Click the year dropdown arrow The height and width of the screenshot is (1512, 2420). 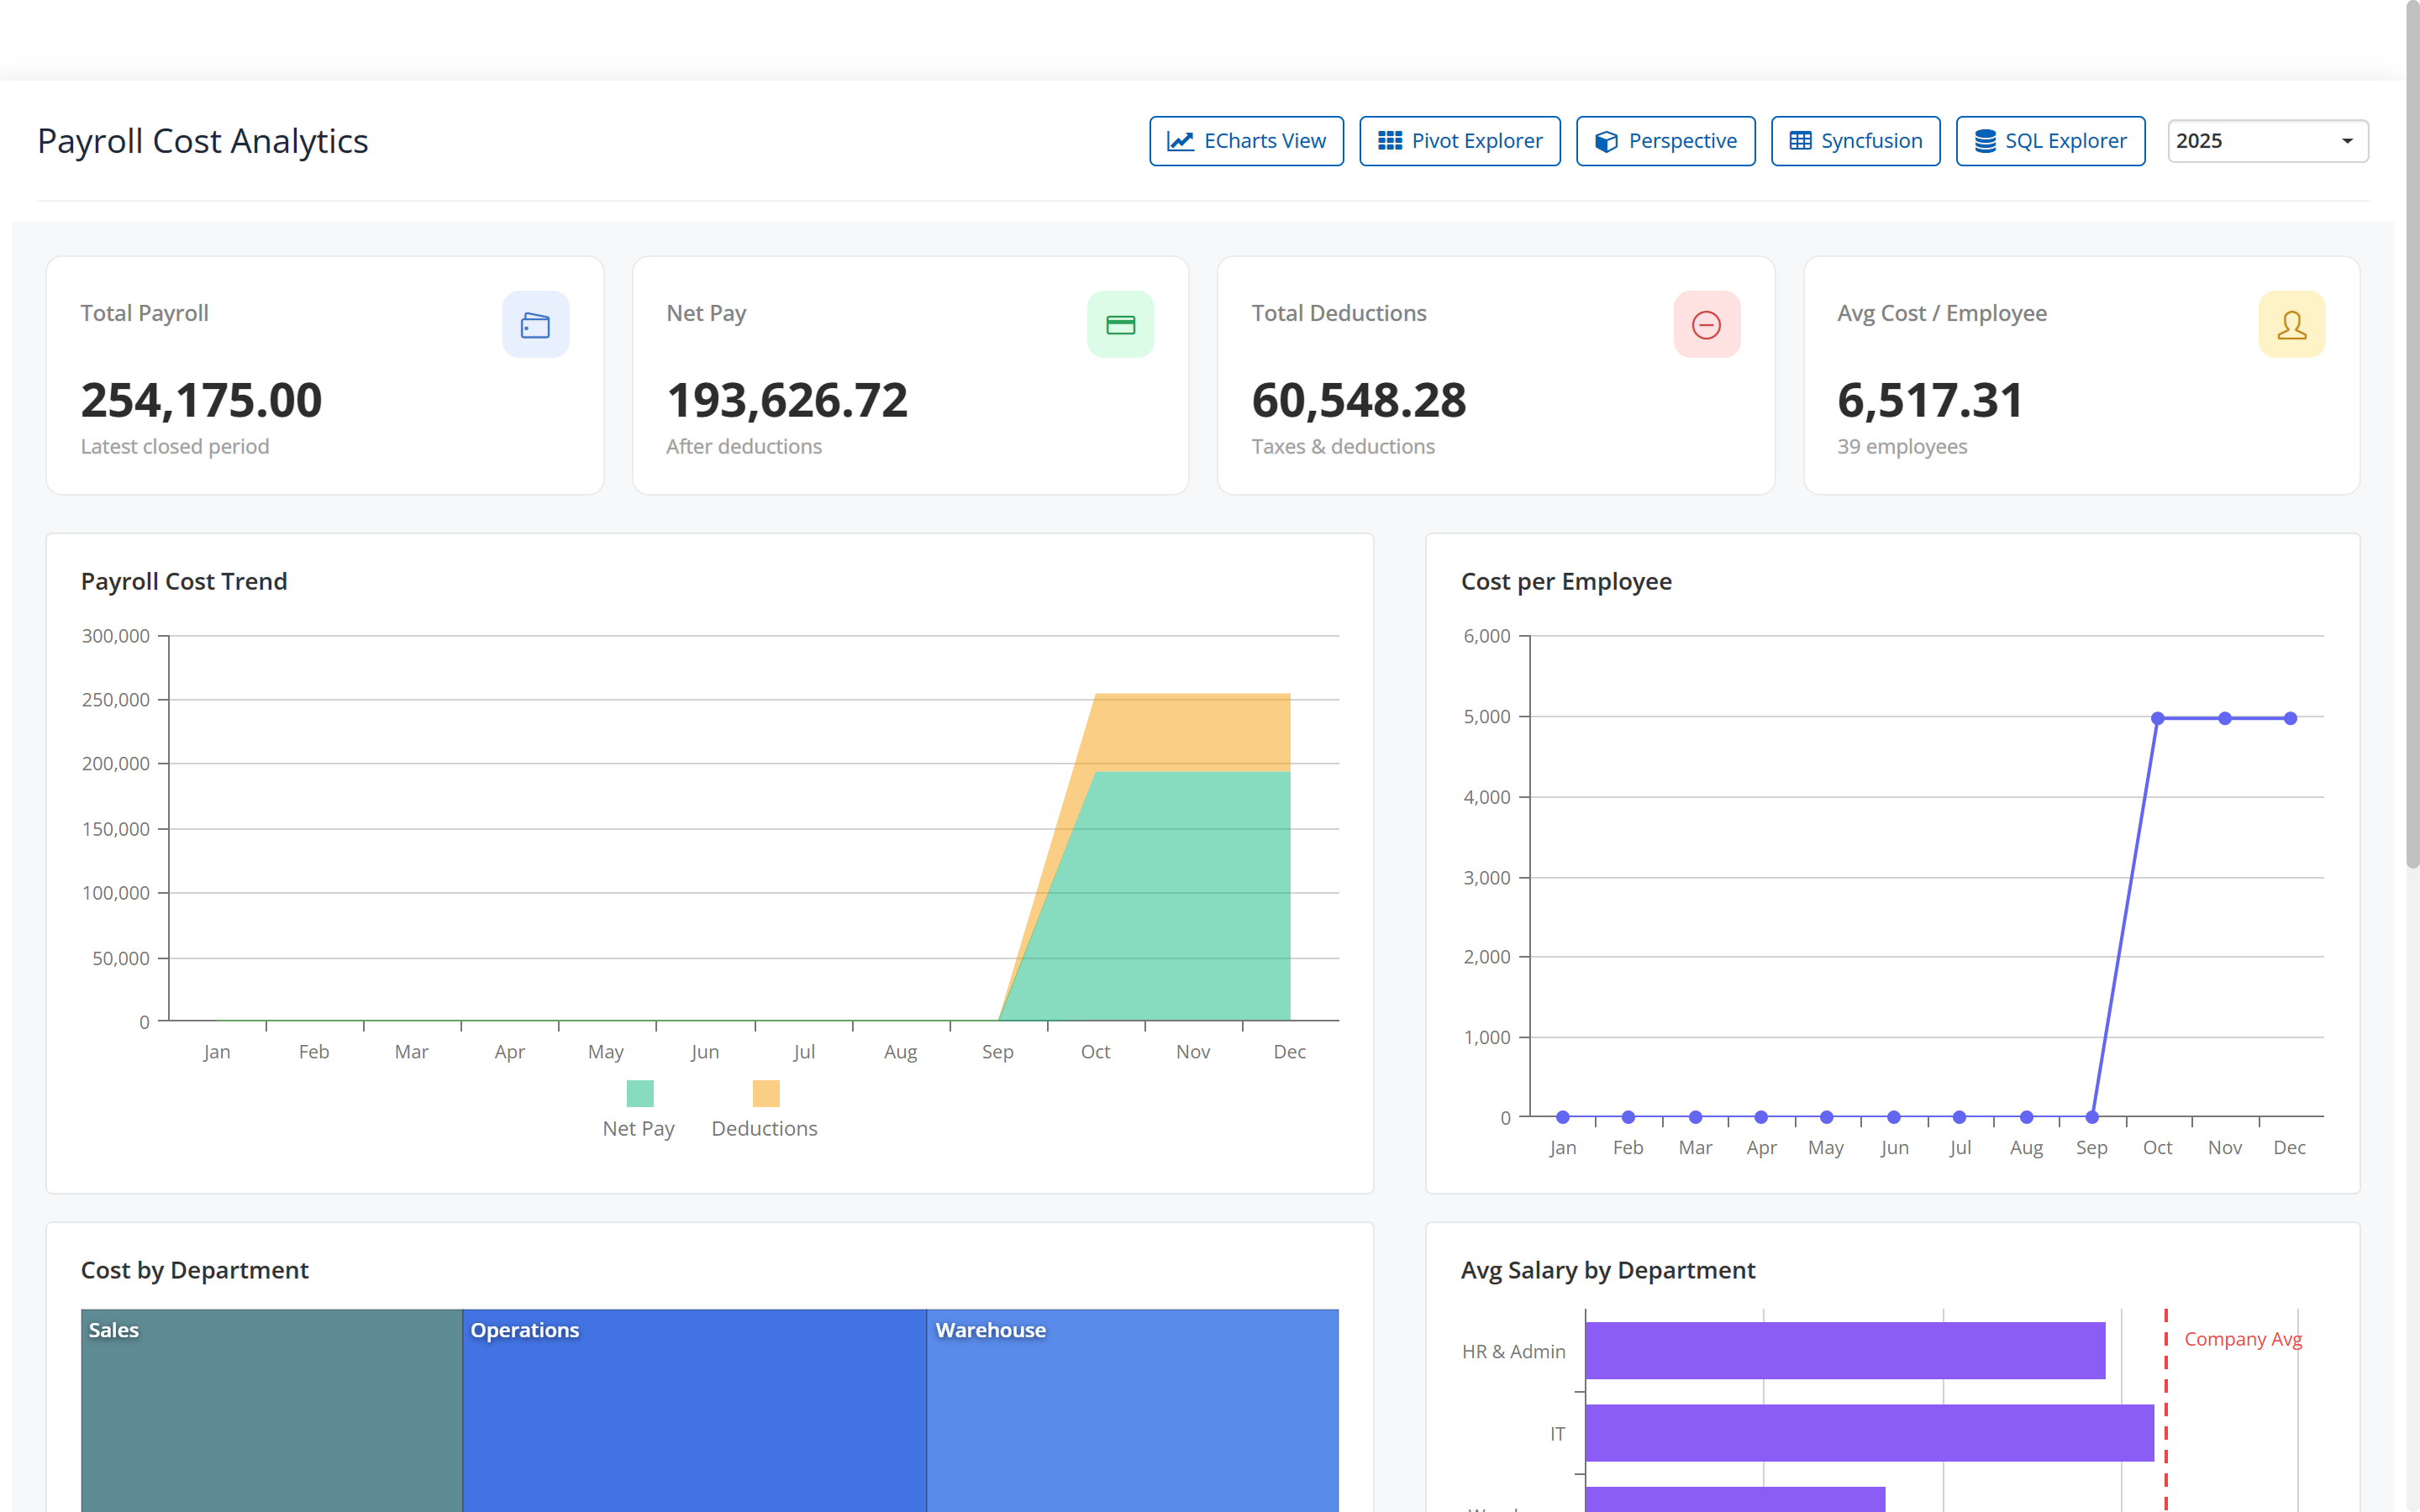point(2346,141)
